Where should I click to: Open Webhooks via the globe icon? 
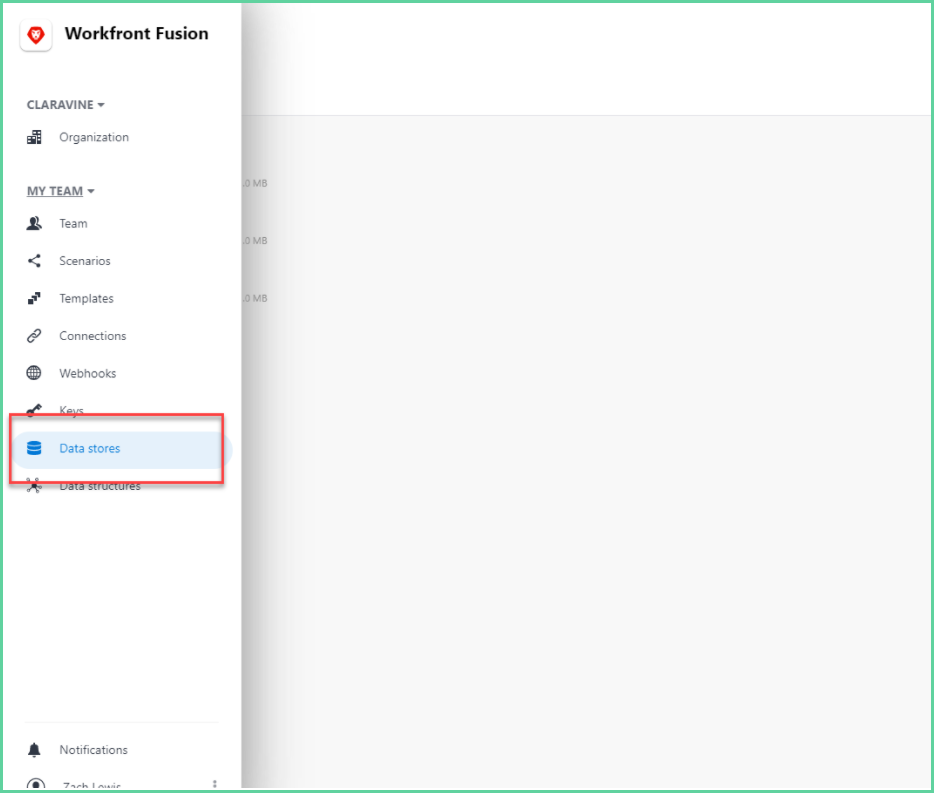click(34, 373)
